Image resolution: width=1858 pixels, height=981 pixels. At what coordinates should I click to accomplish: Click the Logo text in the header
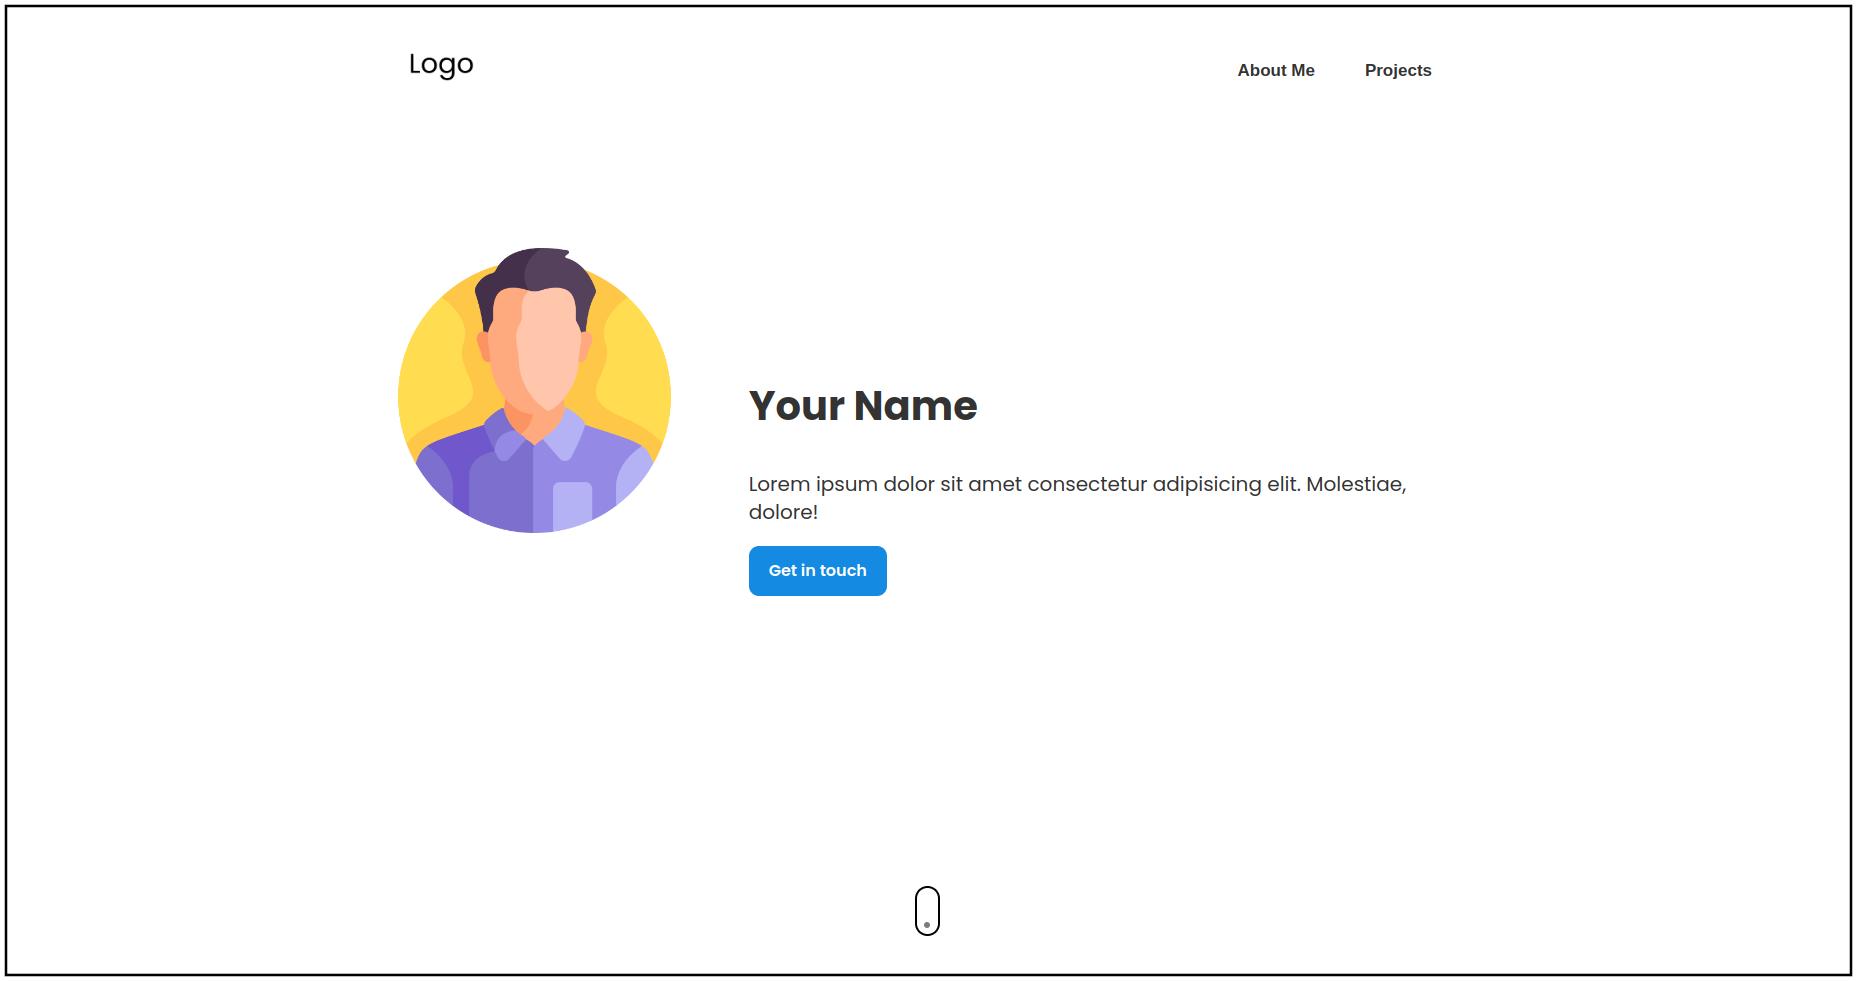coord(441,65)
